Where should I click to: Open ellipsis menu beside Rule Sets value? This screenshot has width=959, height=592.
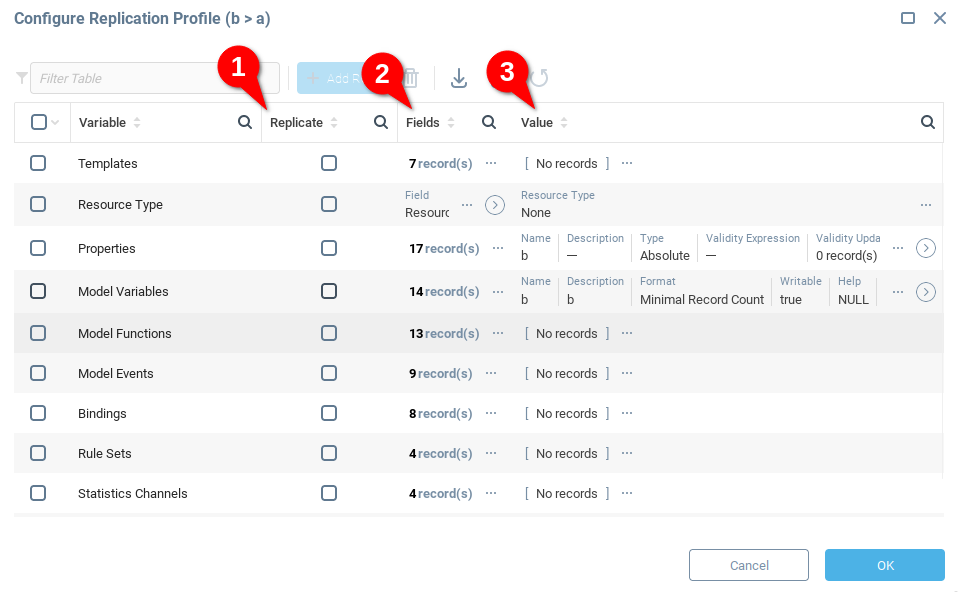[627, 453]
